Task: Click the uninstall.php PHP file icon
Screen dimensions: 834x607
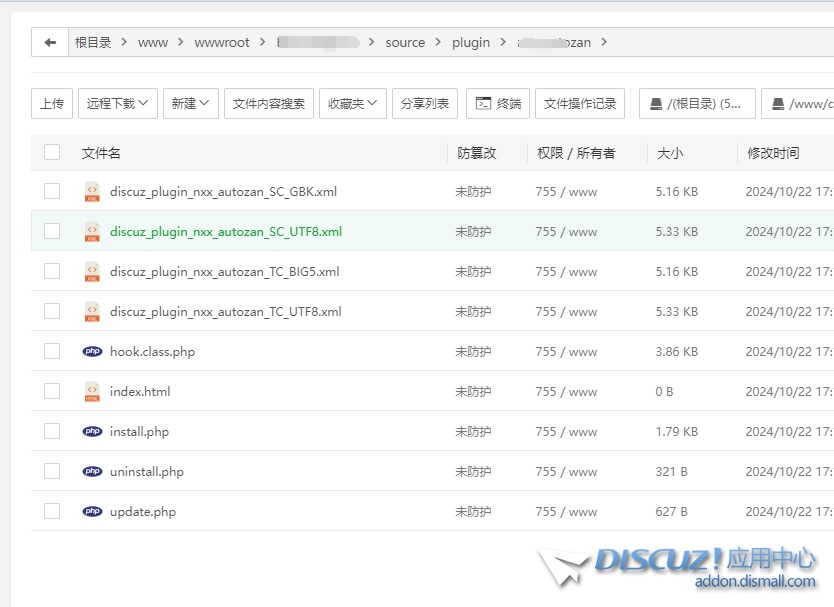Action: [x=92, y=471]
